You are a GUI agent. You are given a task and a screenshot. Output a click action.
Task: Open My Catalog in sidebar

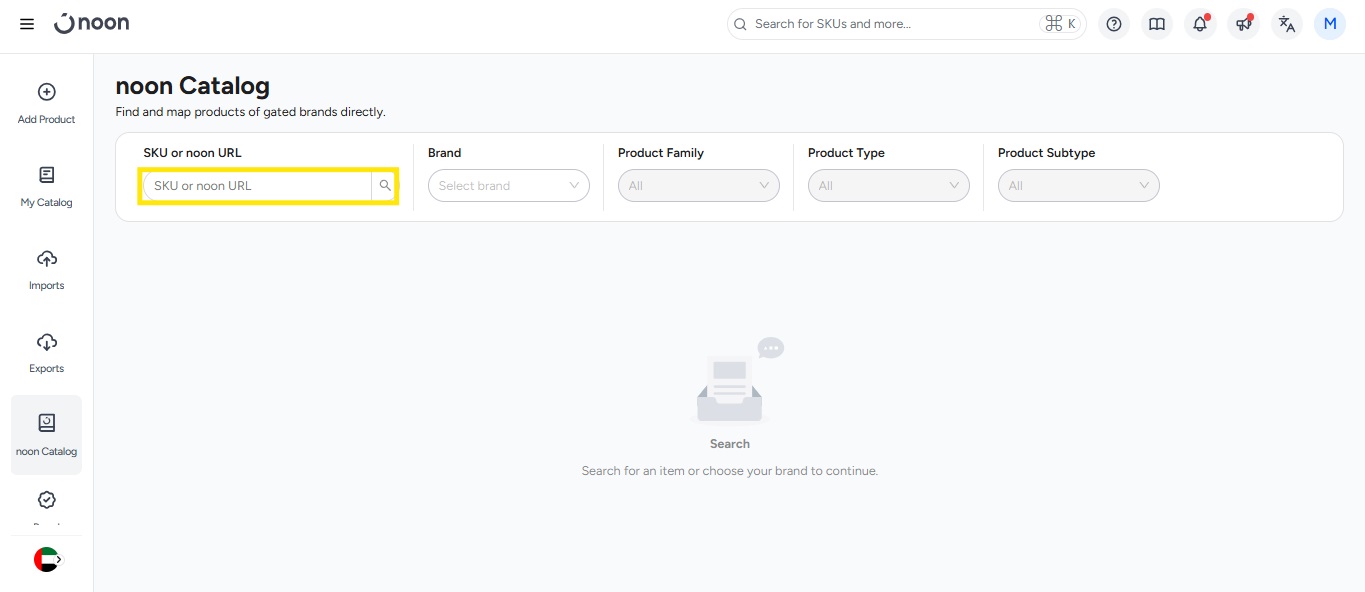(47, 186)
